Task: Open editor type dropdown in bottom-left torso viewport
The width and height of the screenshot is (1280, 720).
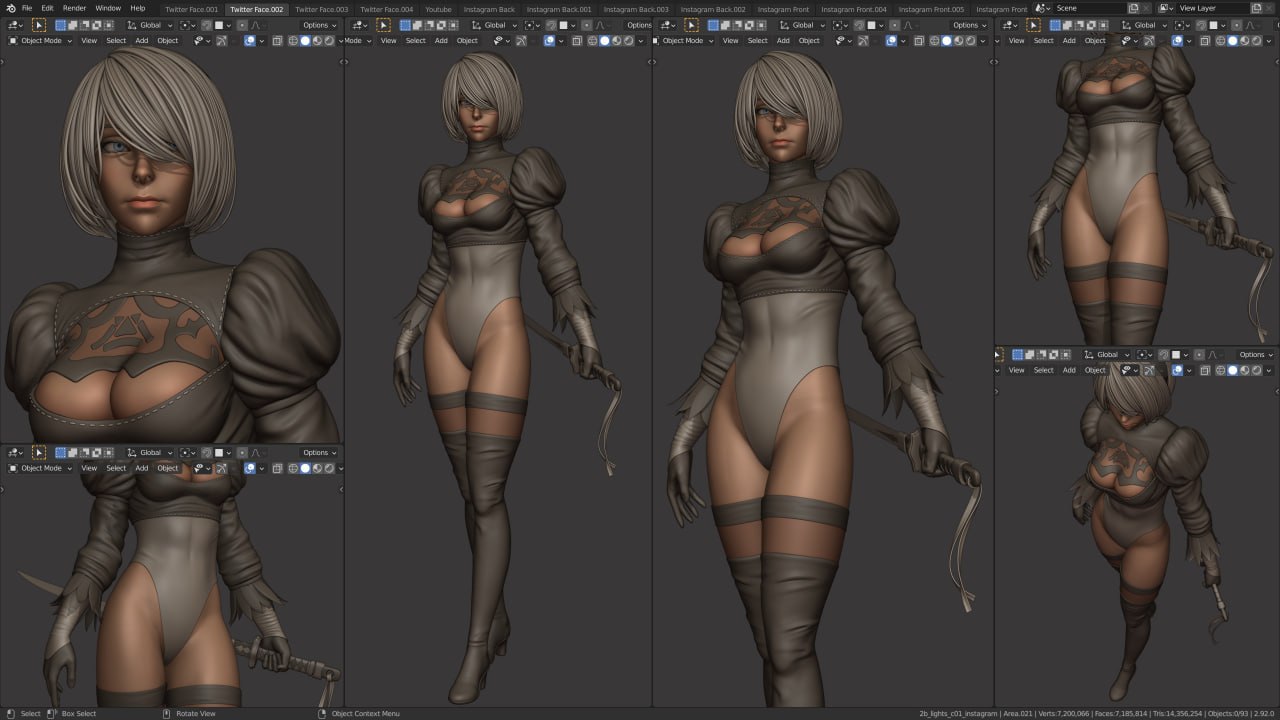Action: click(x=15, y=453)
